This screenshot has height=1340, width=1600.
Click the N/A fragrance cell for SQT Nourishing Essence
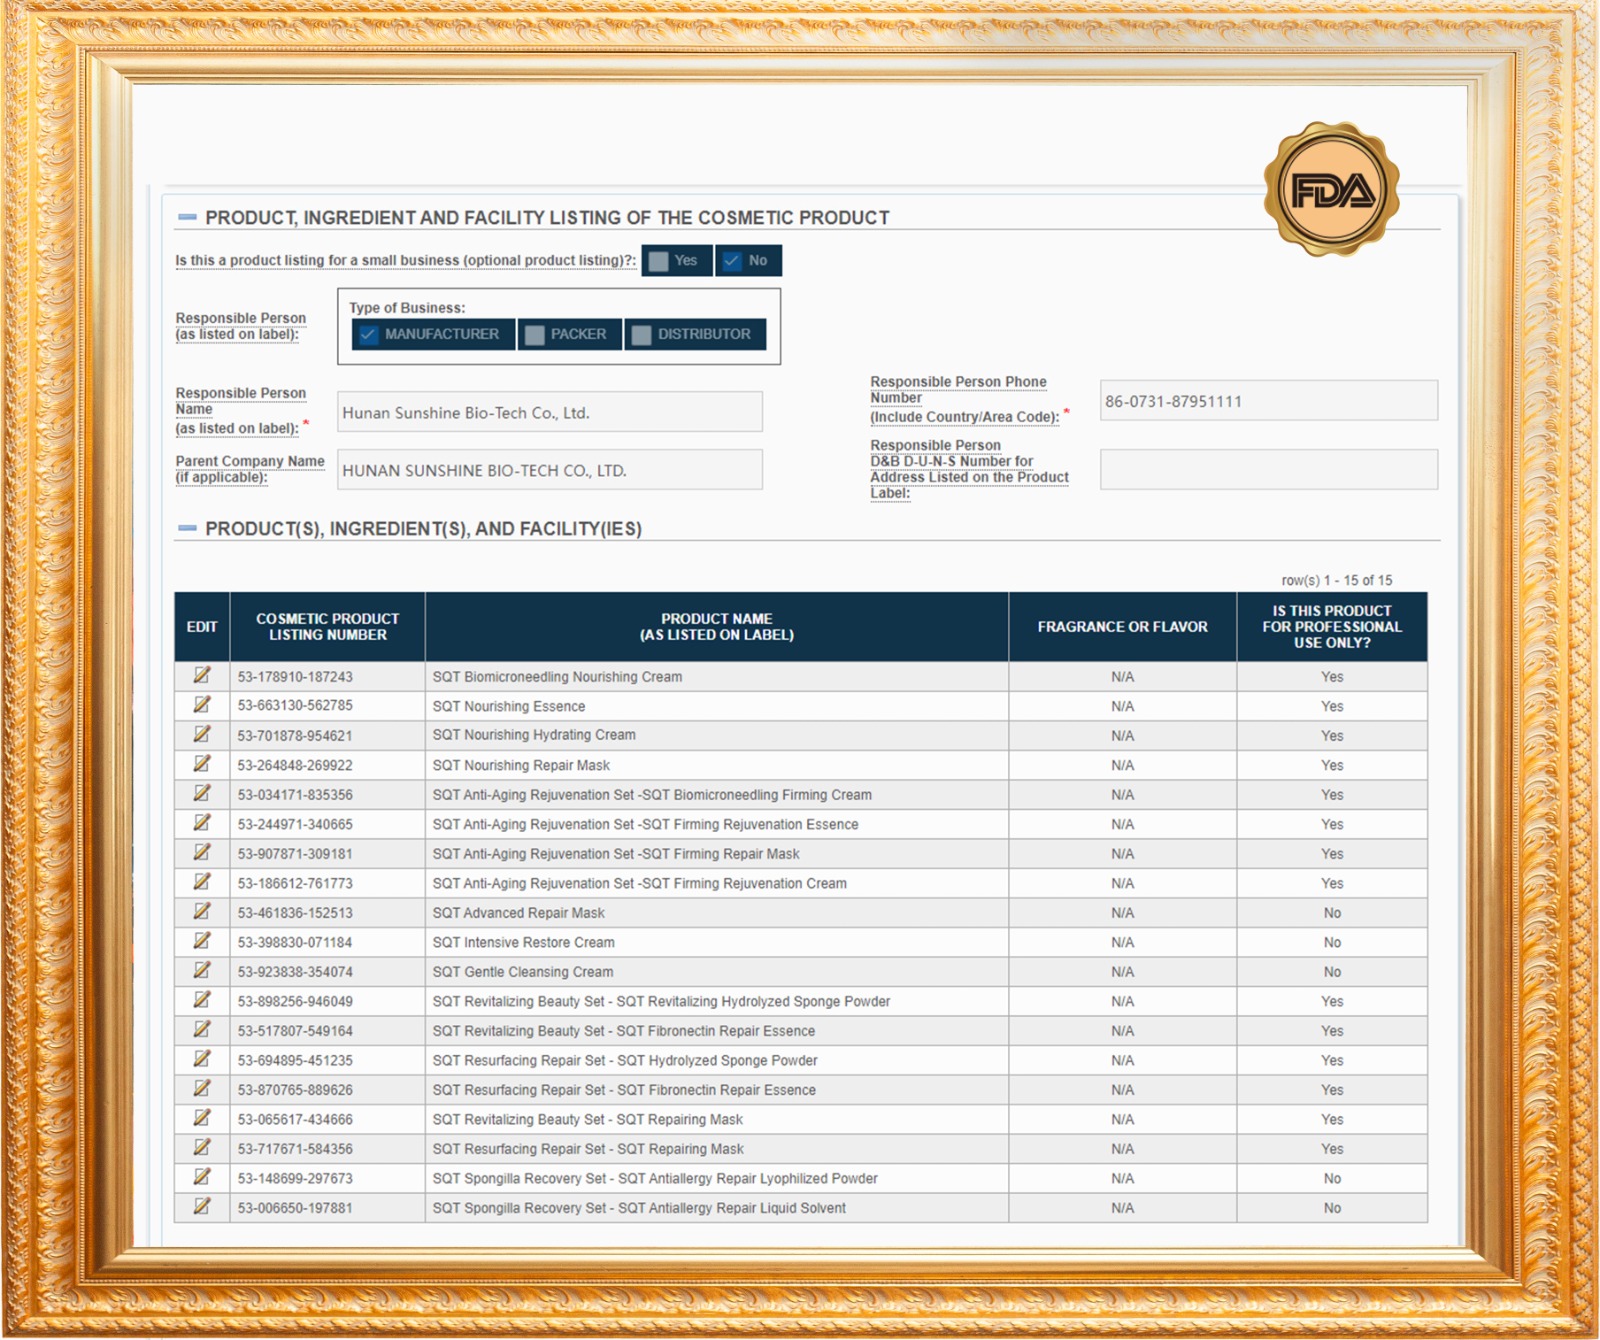click(1123, 706)
